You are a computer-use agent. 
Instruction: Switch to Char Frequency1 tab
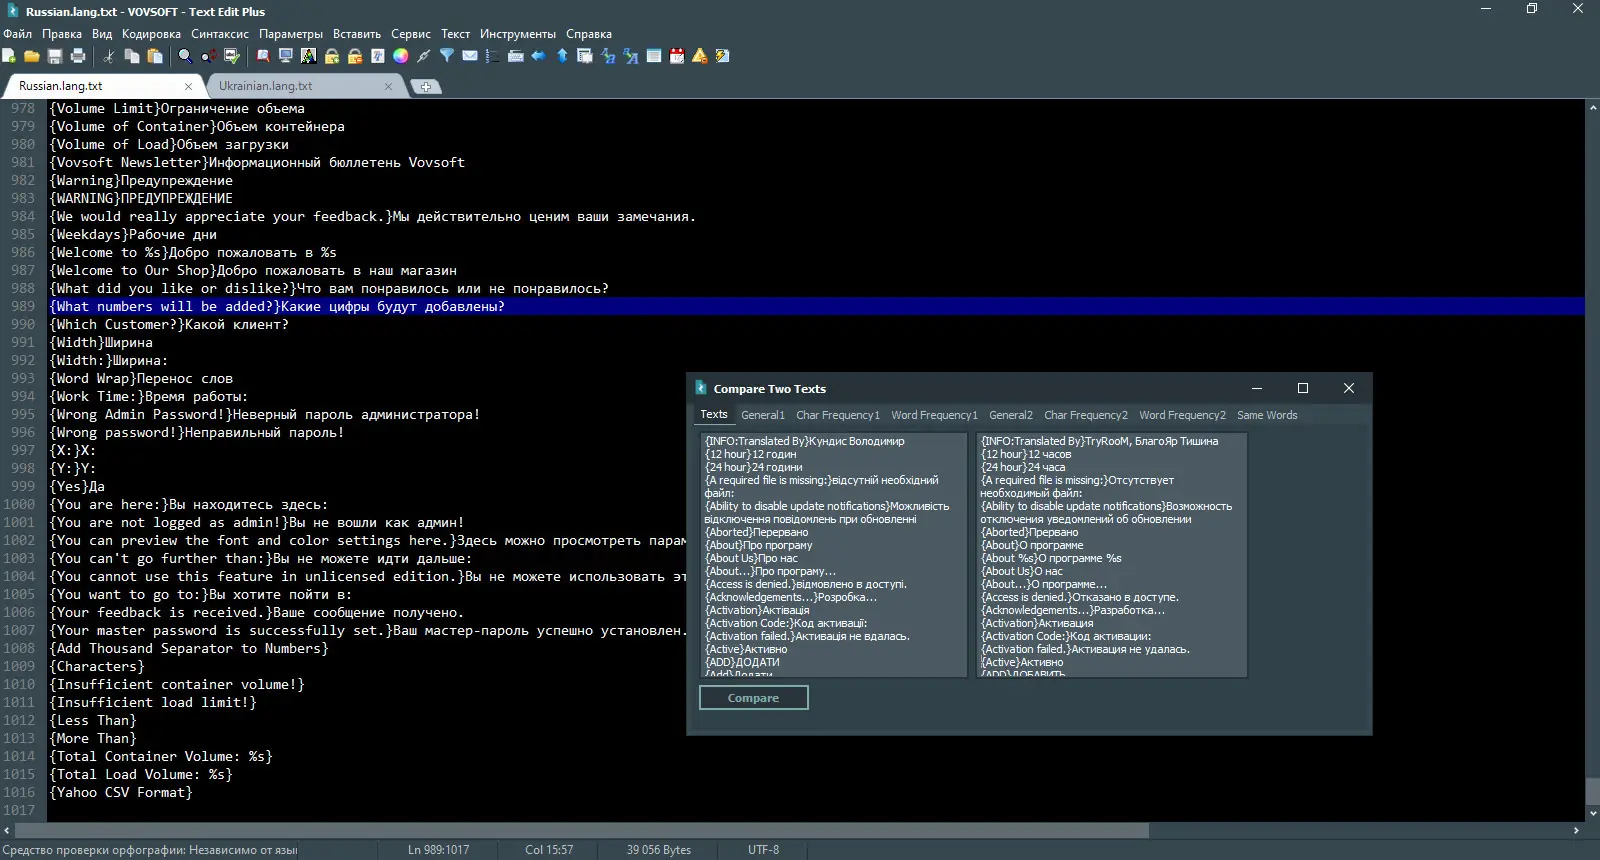click(x=837, y=415)
